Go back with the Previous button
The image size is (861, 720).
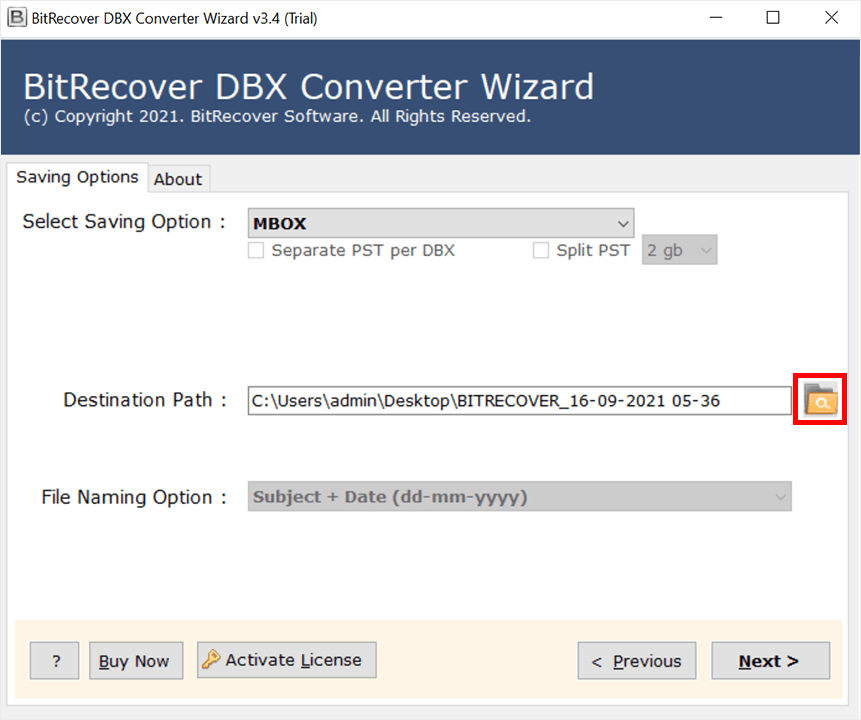pos(637,661)
